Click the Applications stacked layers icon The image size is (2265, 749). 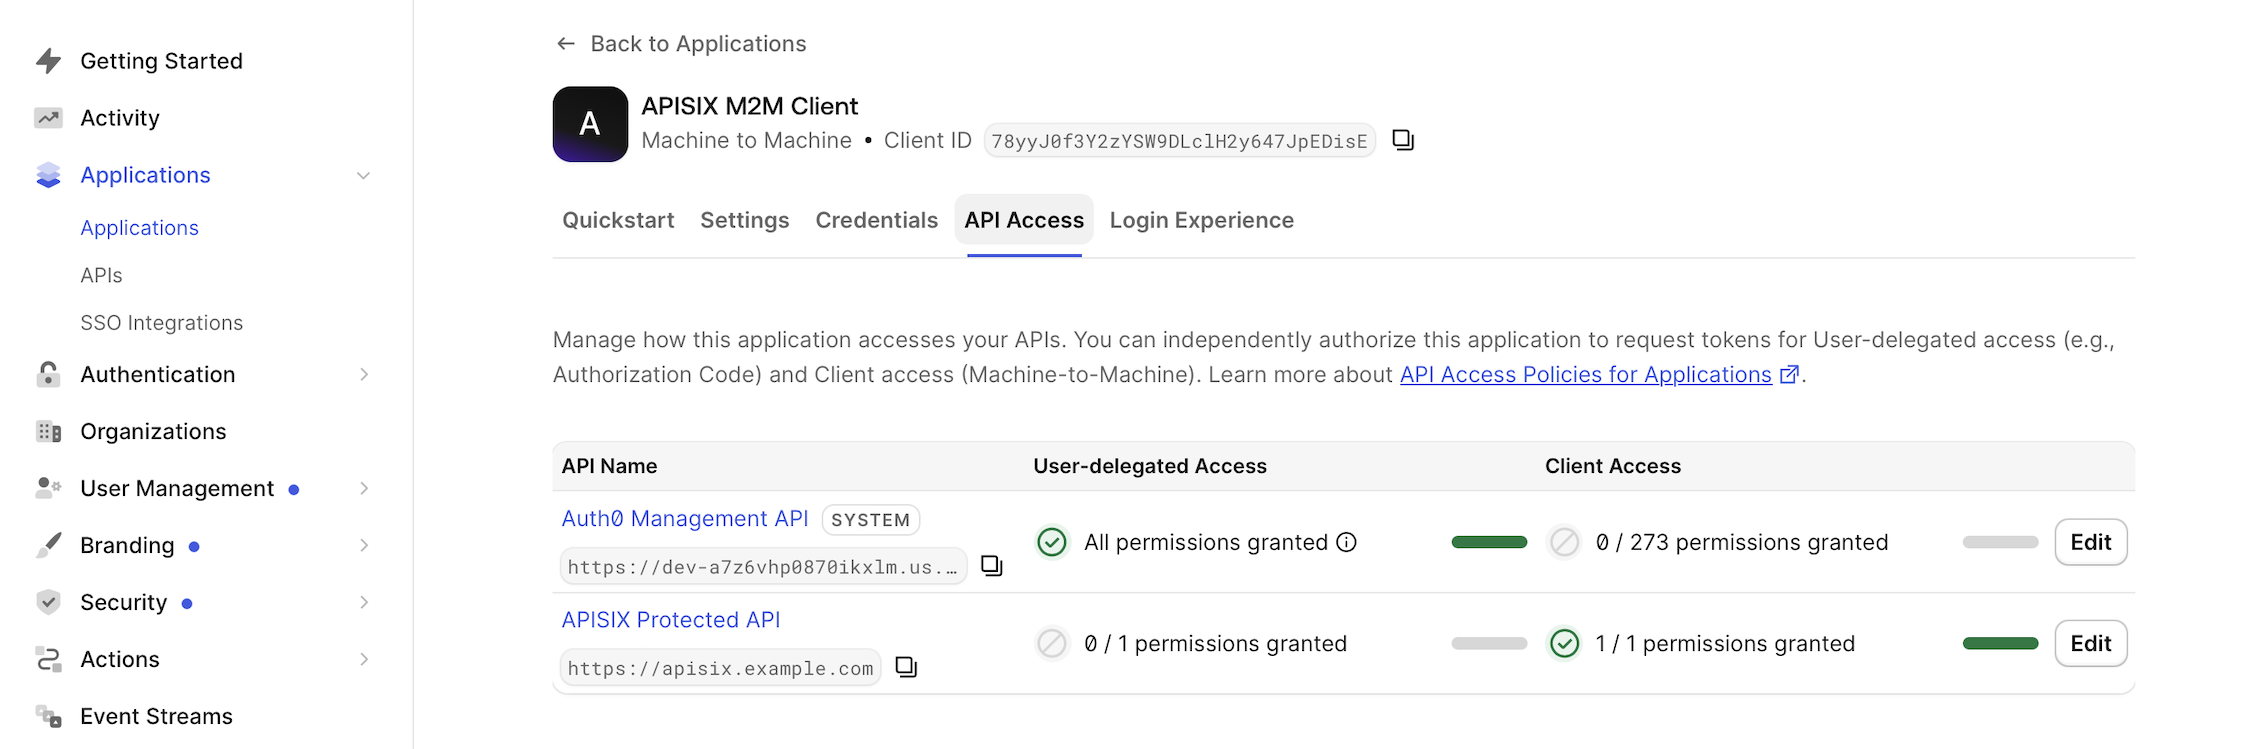(48, 175)
